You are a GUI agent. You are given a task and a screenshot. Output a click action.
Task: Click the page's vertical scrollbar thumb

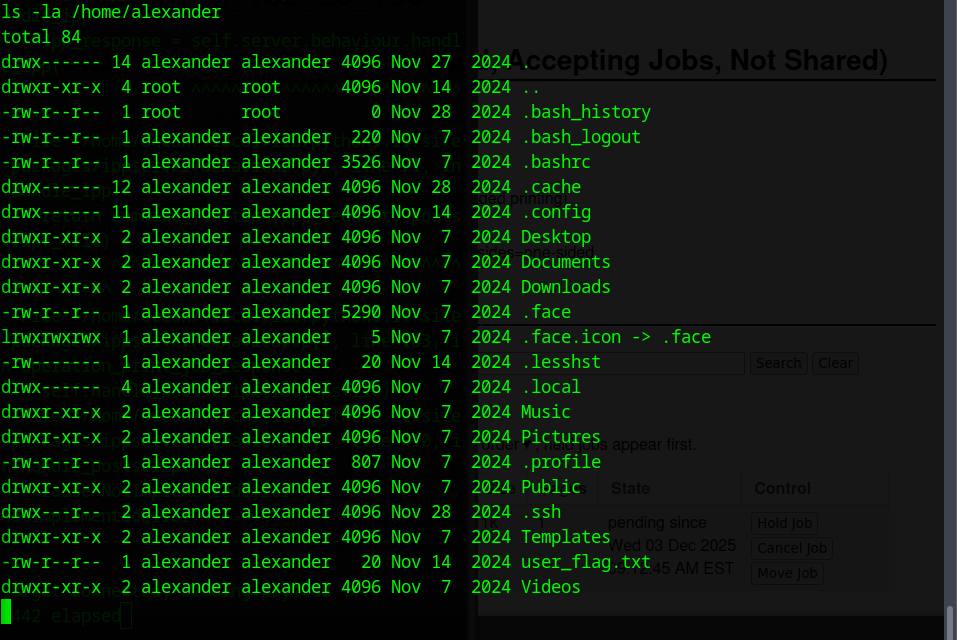[x=949, y=620]
